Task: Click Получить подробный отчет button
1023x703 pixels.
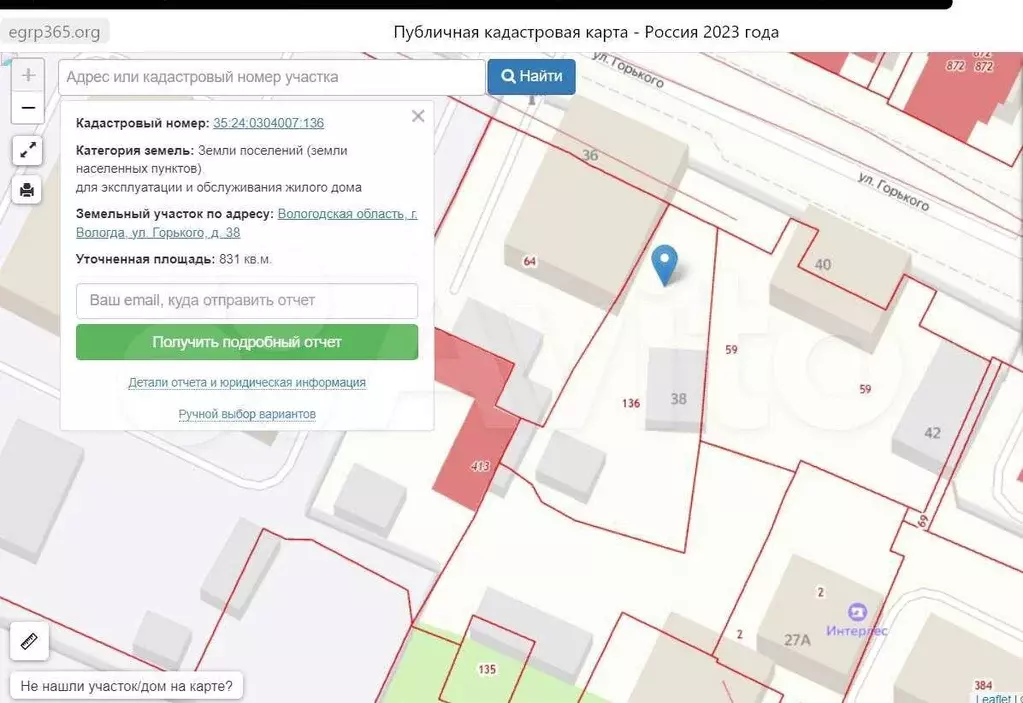Action: tap(247, 342)
